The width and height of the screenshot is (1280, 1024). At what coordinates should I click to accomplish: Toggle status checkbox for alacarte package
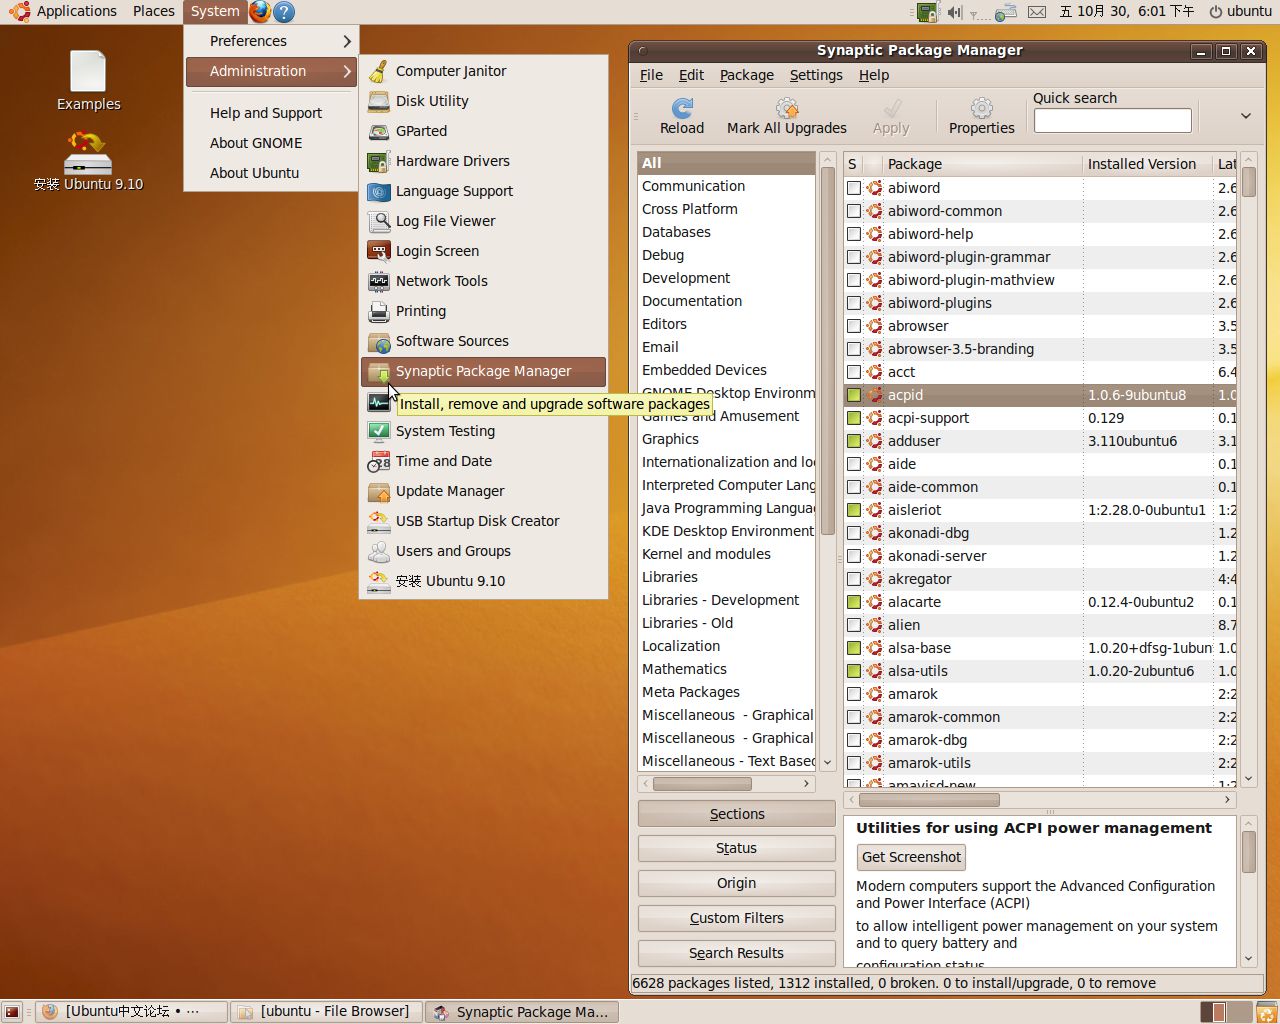point(853,602)
